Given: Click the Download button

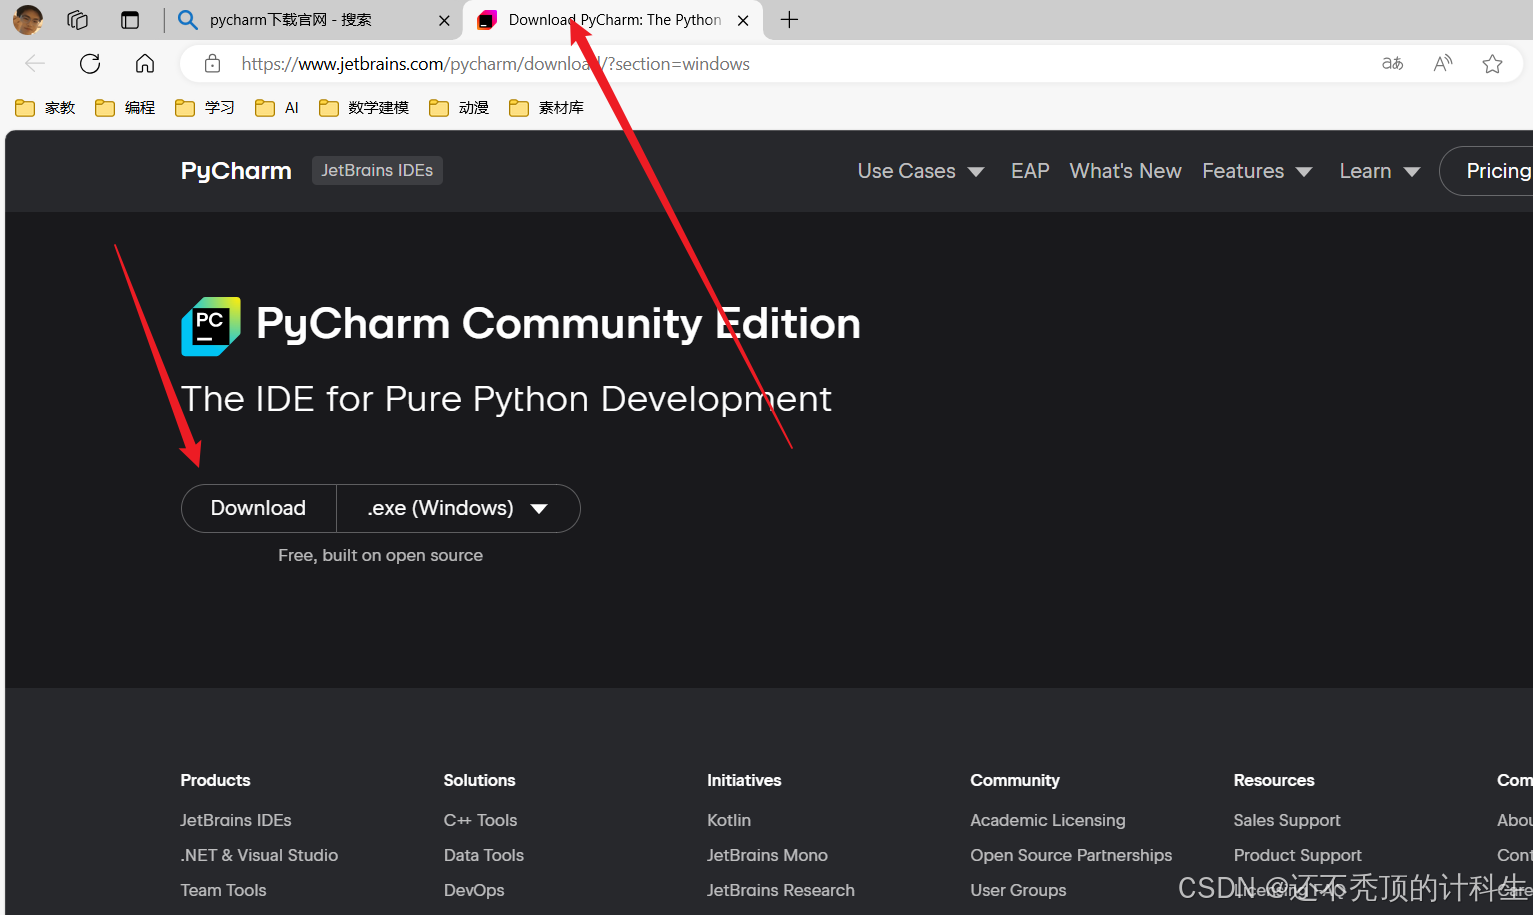Looking at the screenshot, I should coord(258,508).
